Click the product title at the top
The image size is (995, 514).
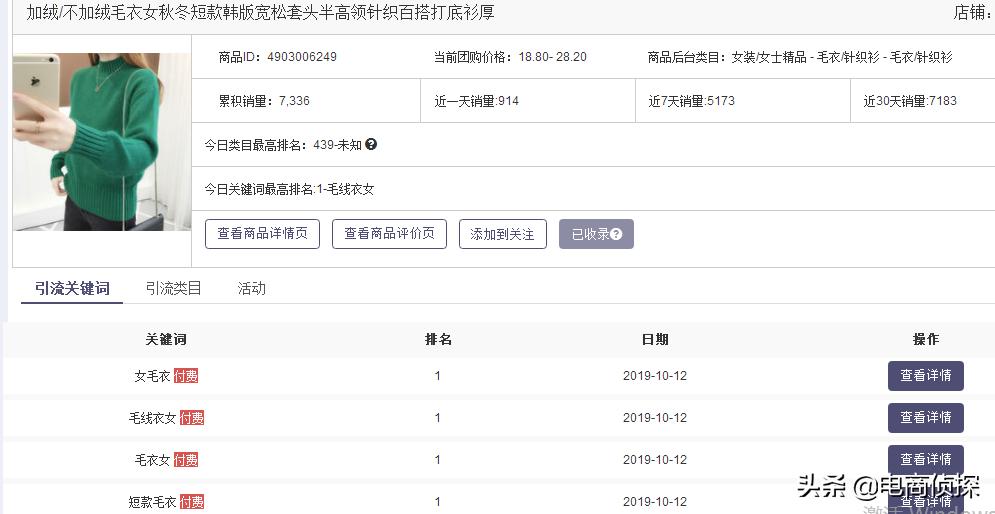tap(260, 13)
